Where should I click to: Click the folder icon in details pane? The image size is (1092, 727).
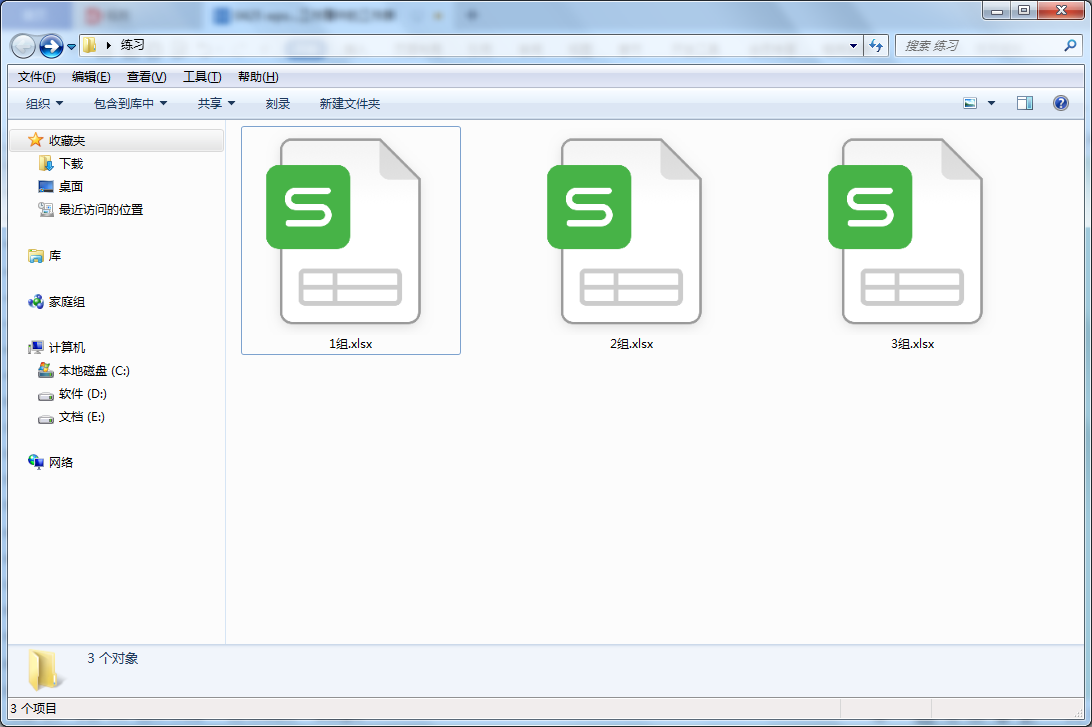[45, 670]
